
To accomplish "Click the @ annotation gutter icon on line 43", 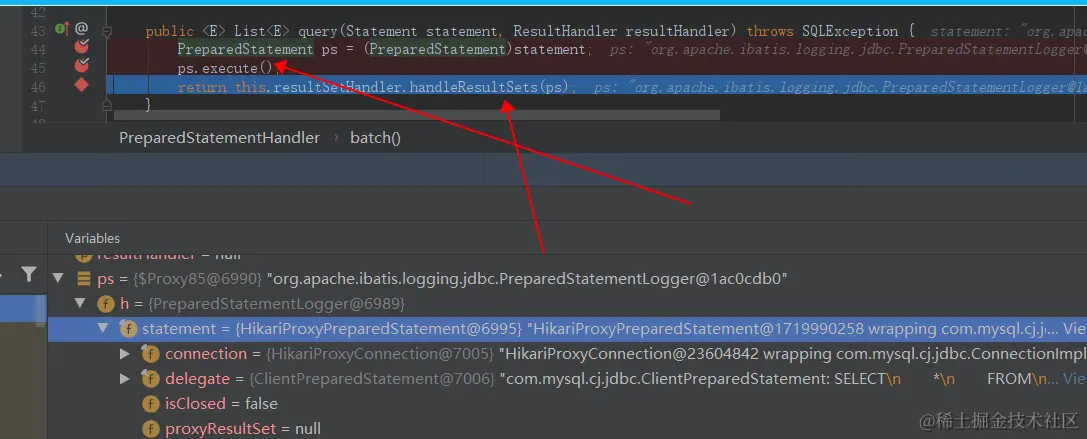I will [x=81, y=29].
